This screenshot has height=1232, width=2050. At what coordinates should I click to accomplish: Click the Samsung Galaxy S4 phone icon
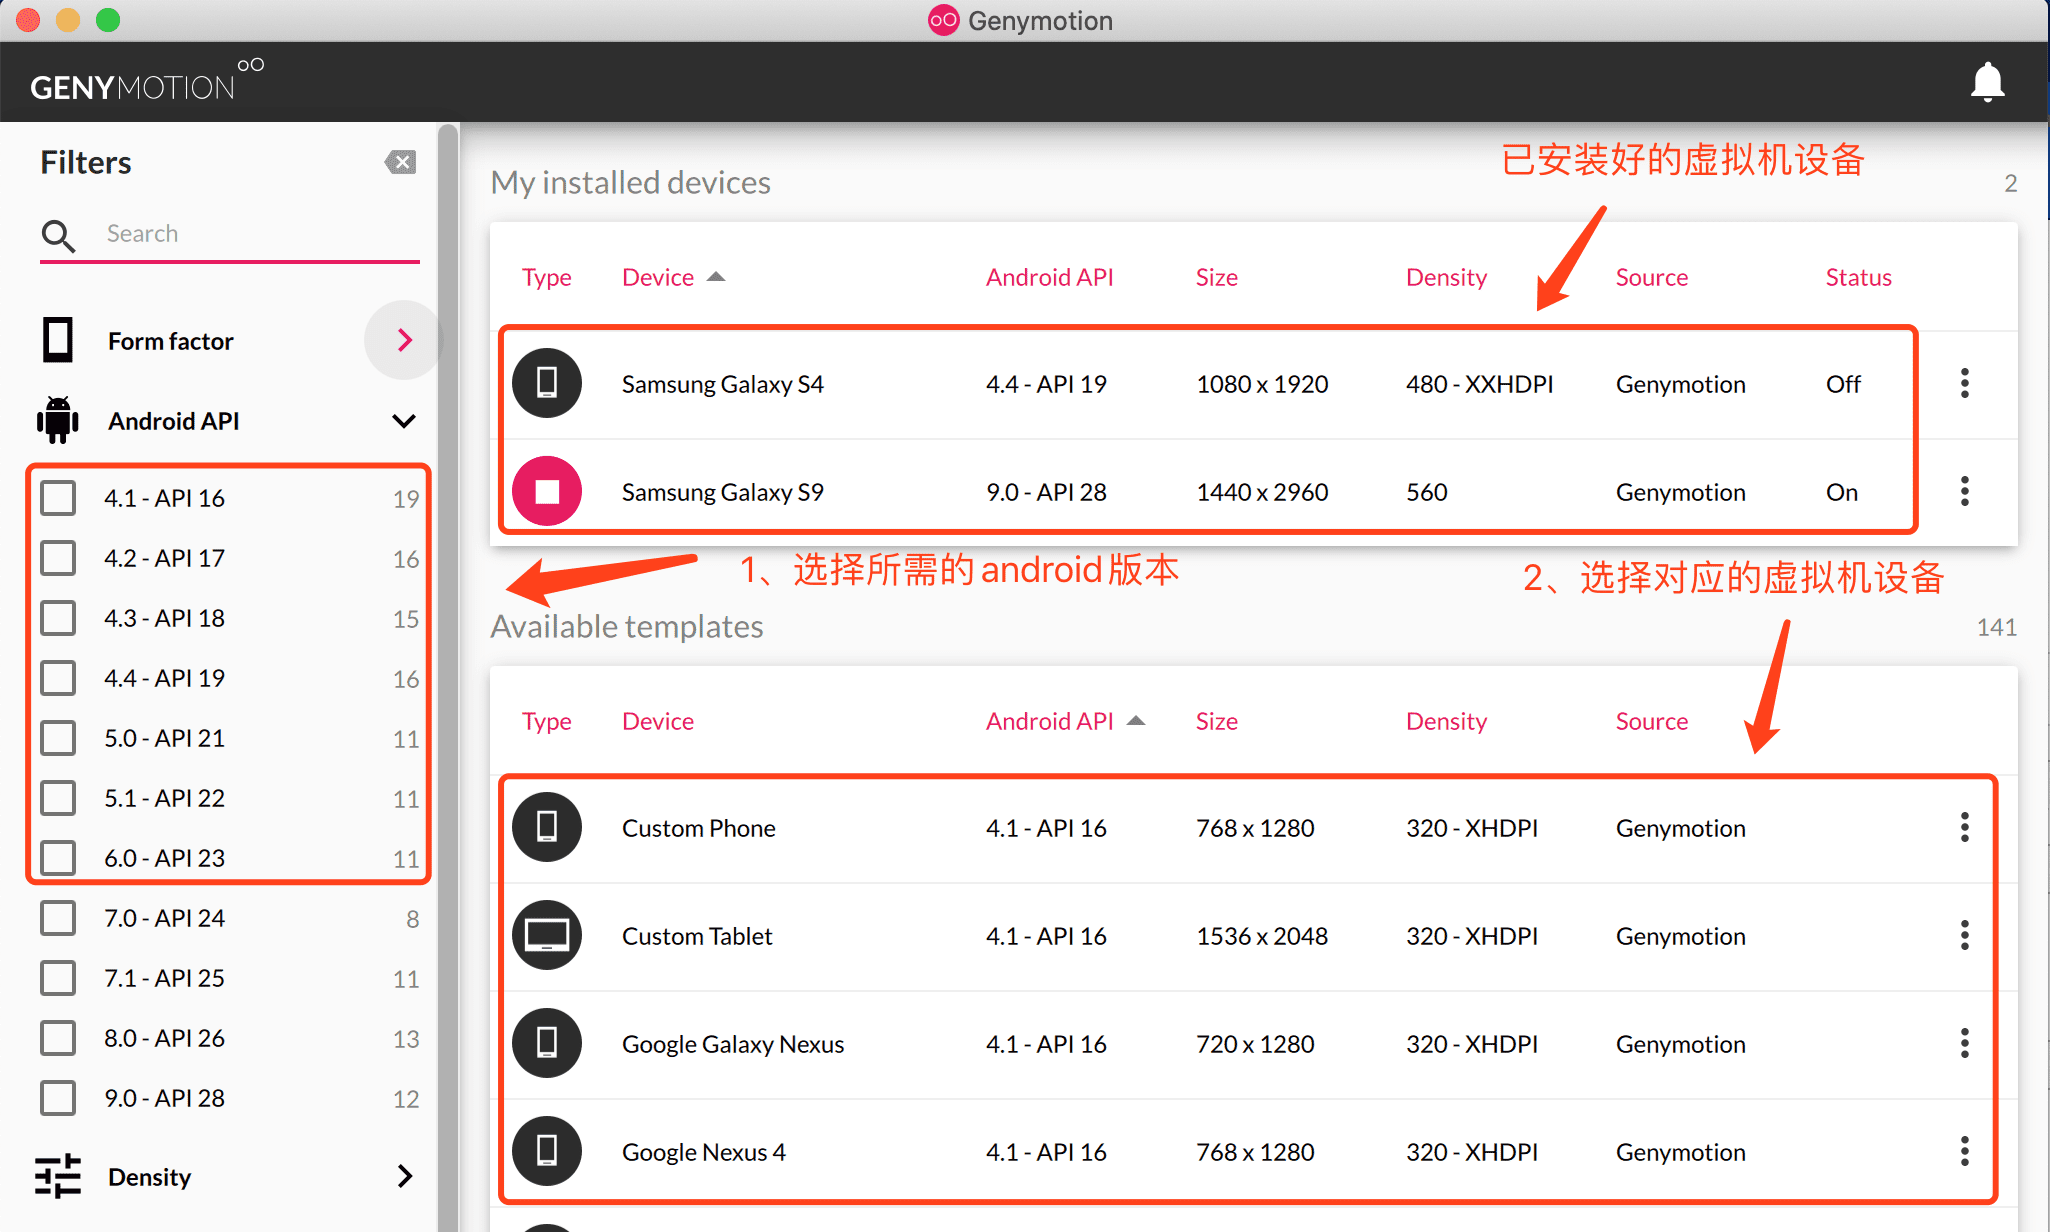pos(547,383)
